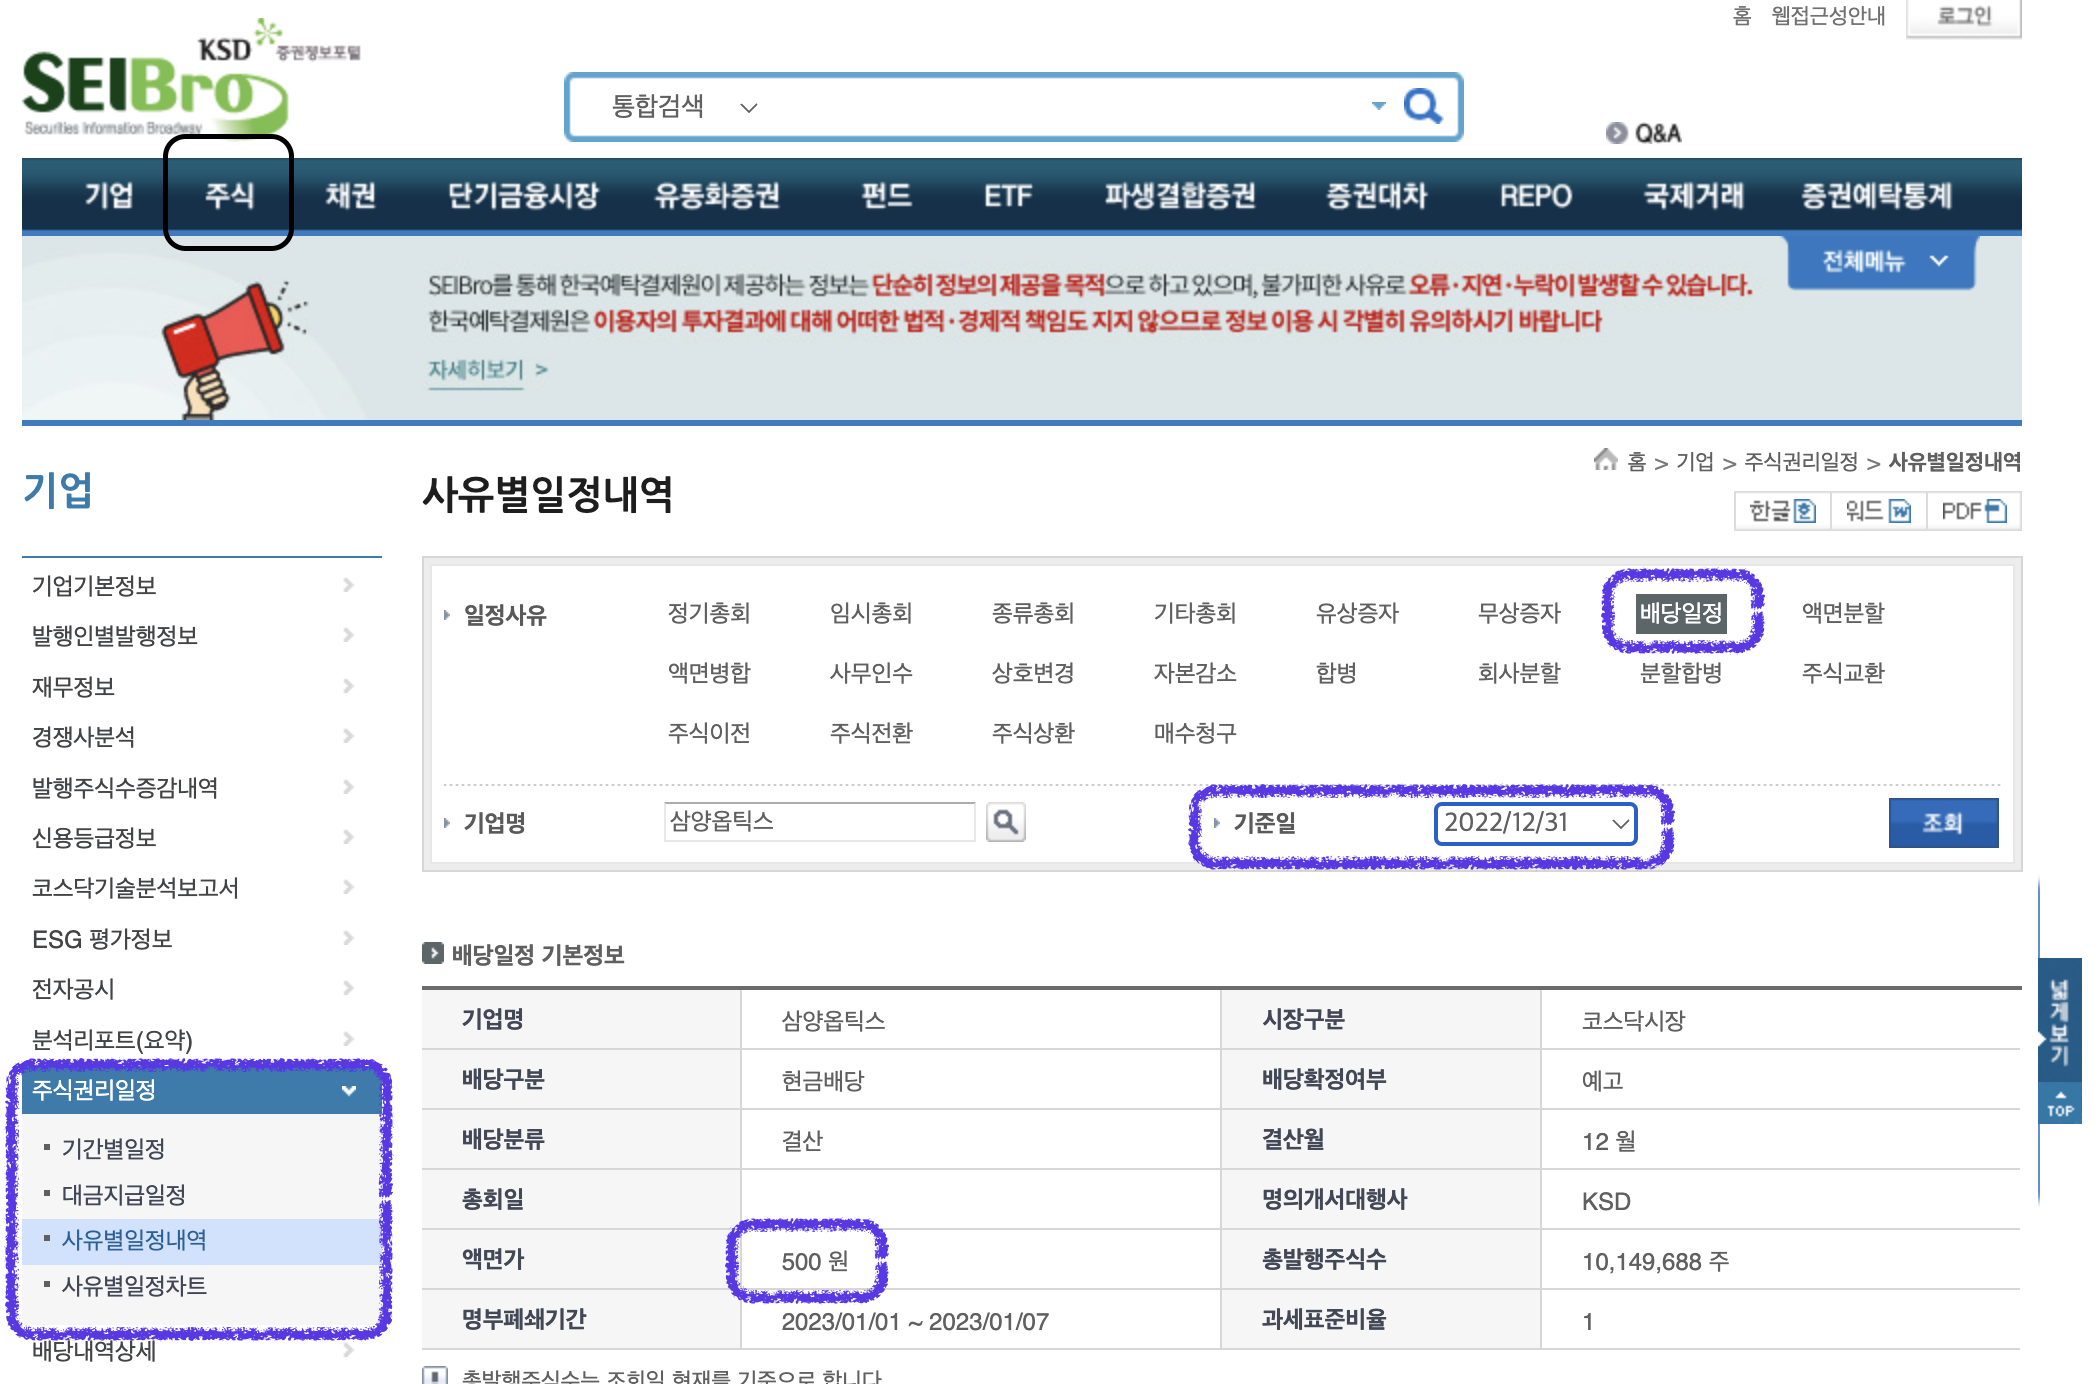Open 사유별일정내역 sidebar submenu
The height and width of the screenshot is (1384, 2098).
click(134, 1240)
